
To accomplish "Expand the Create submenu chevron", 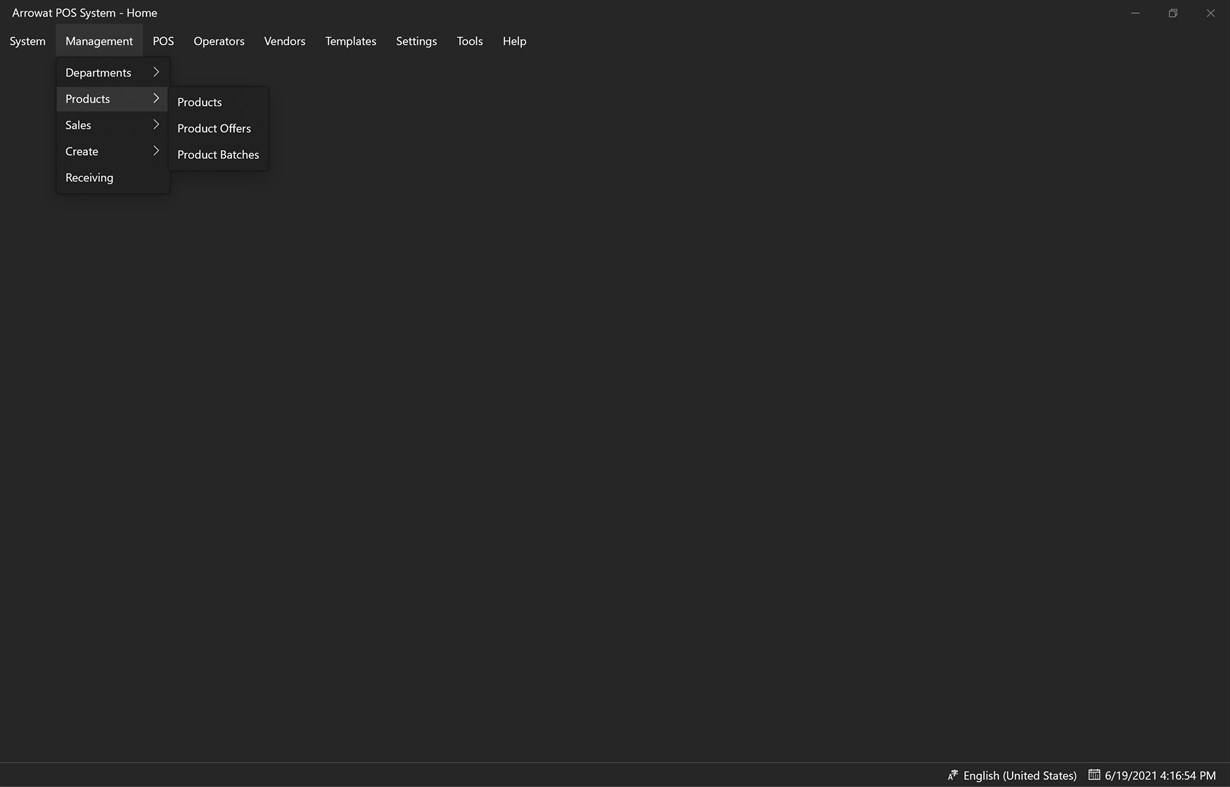I will 156,152.
